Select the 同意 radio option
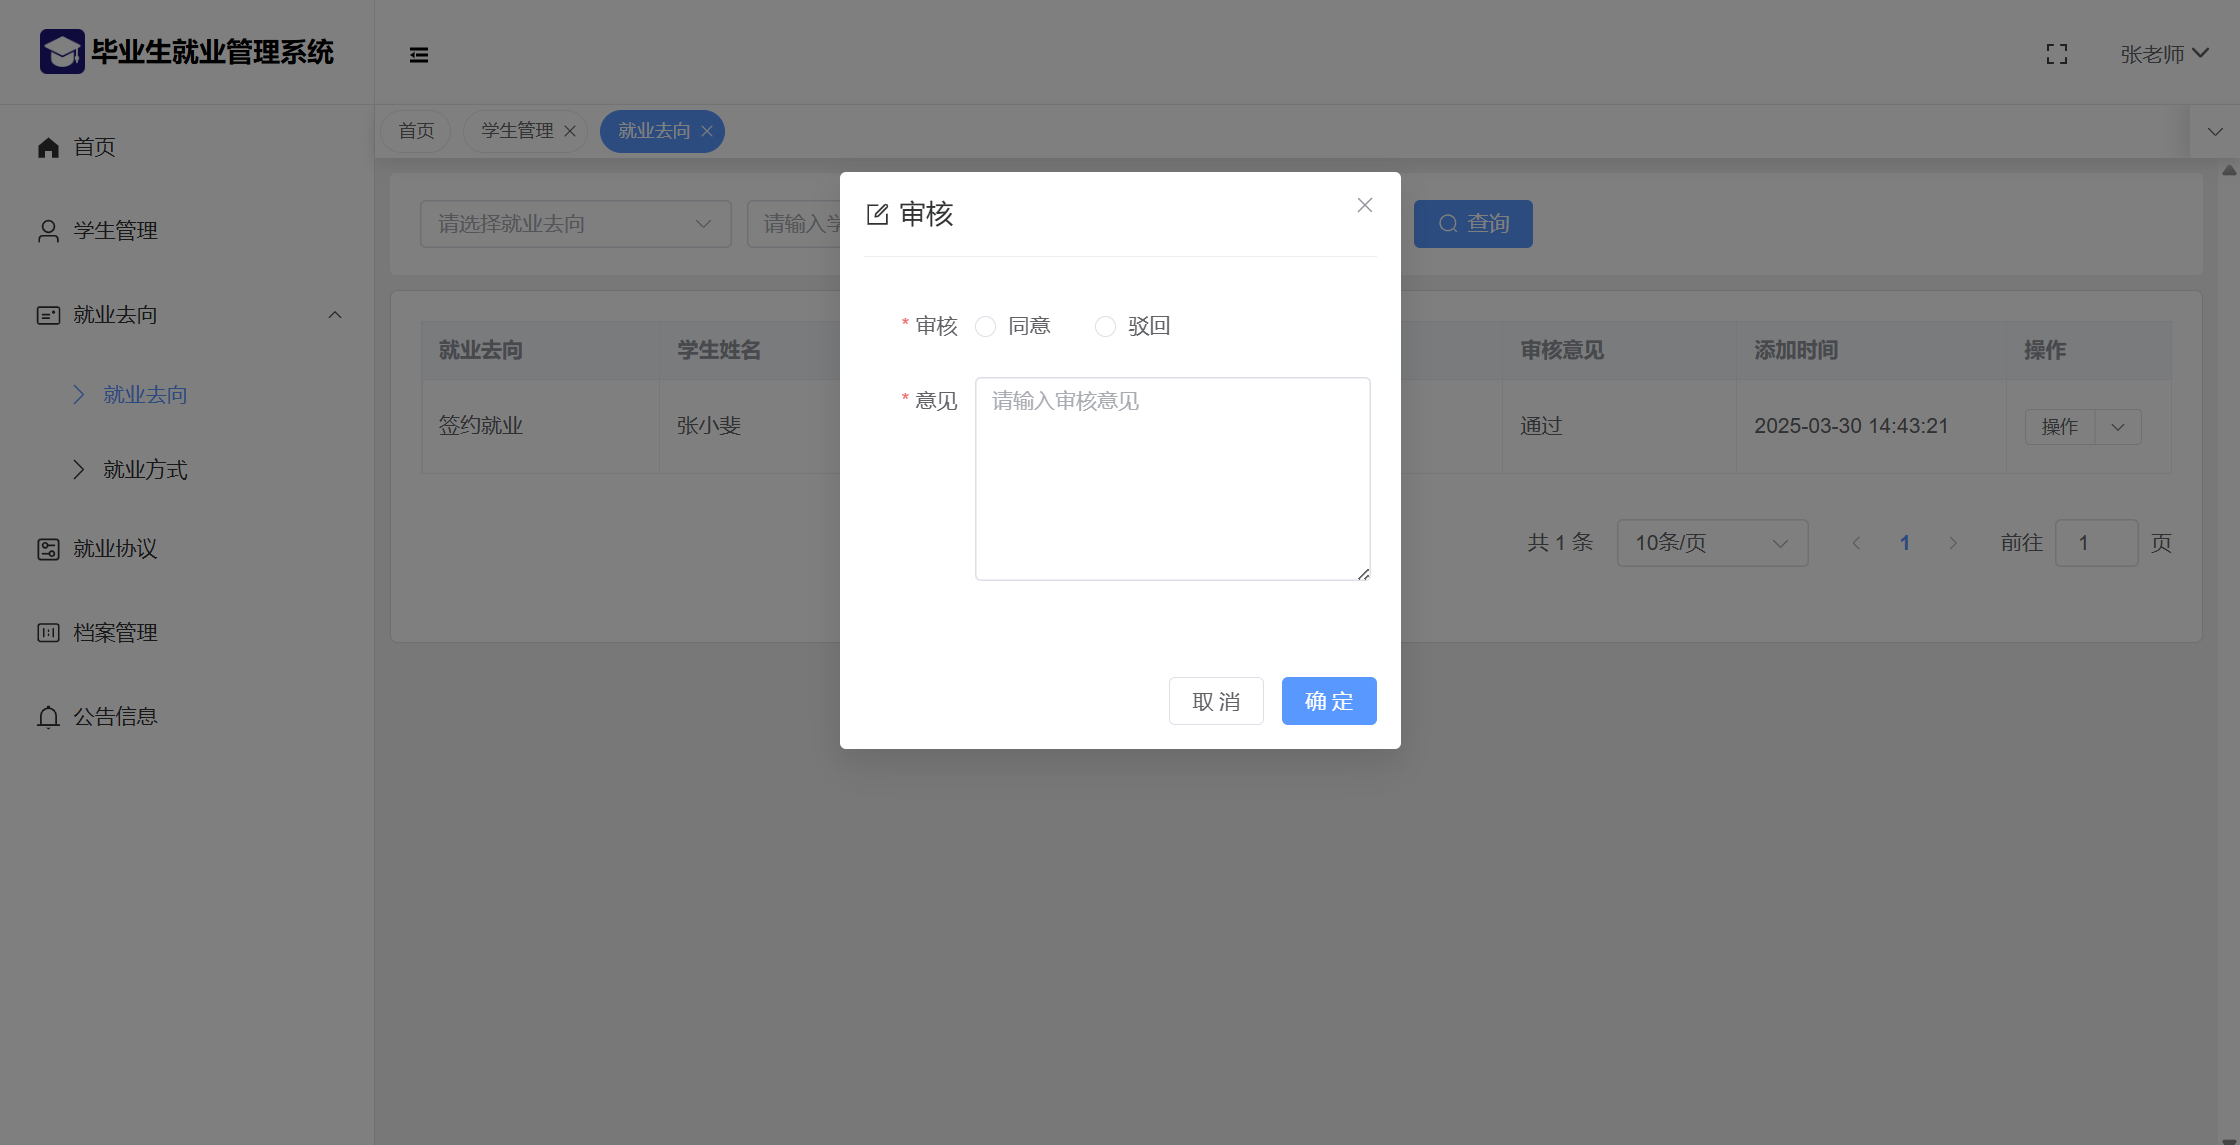The height and width of the screenshot is (1145, 2240). pyautogui.click(x=986, y=327)
